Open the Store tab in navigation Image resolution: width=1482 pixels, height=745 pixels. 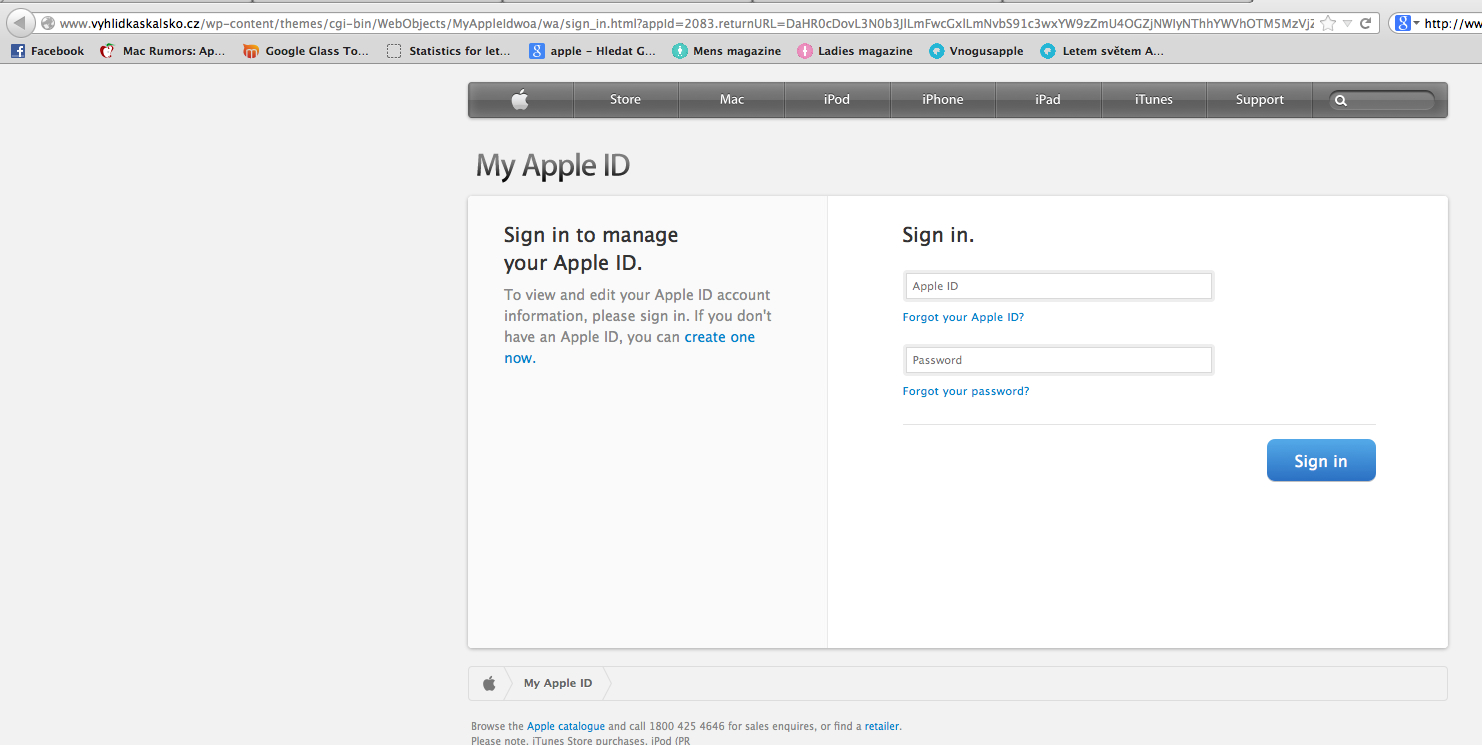626,99
